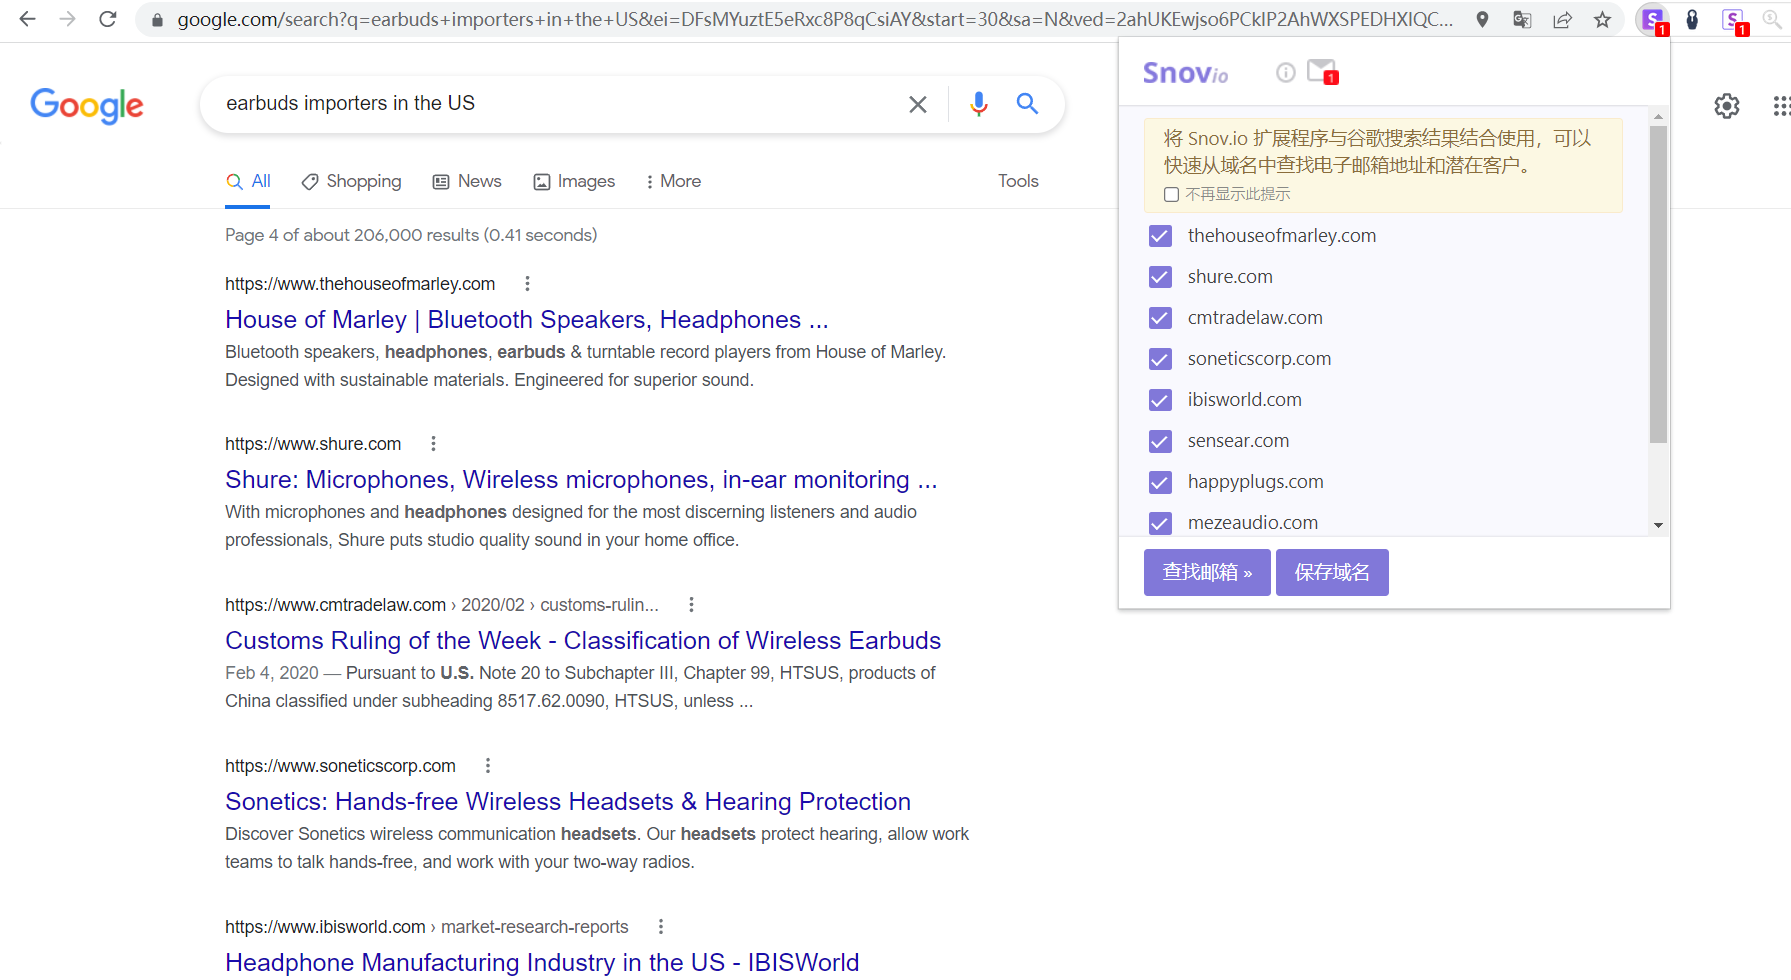Screen dimensions: 1791x980
Task: Open the translate page icon
Action: pyautogui.click(x=1522, y=19)
